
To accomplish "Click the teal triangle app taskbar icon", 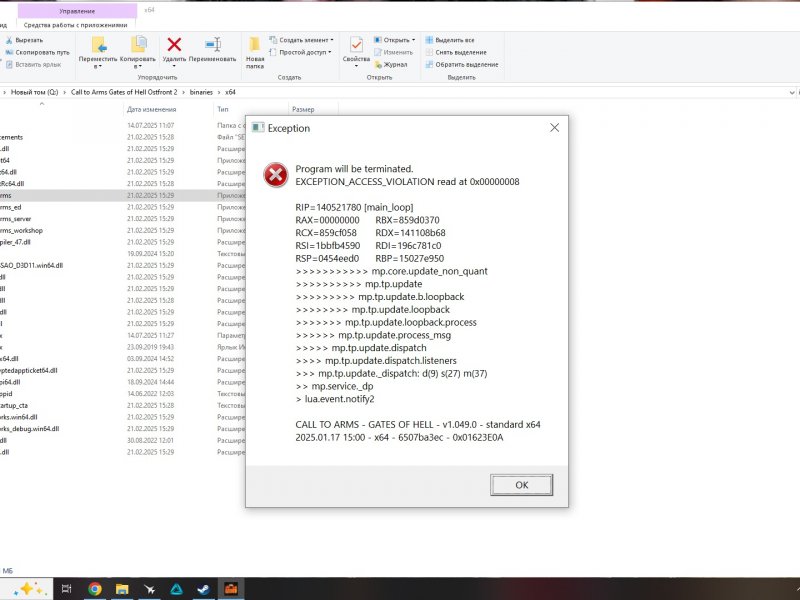I will (177, 589).
